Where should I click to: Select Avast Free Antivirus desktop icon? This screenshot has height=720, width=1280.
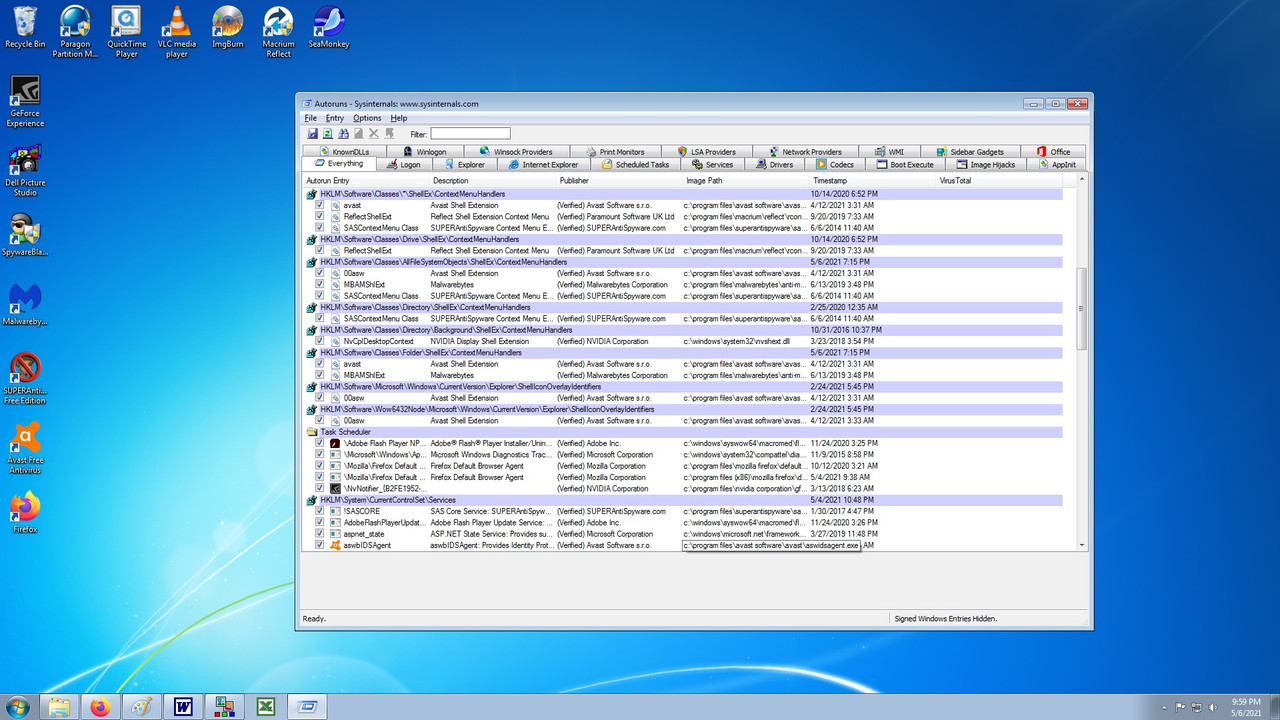(25, 448)
